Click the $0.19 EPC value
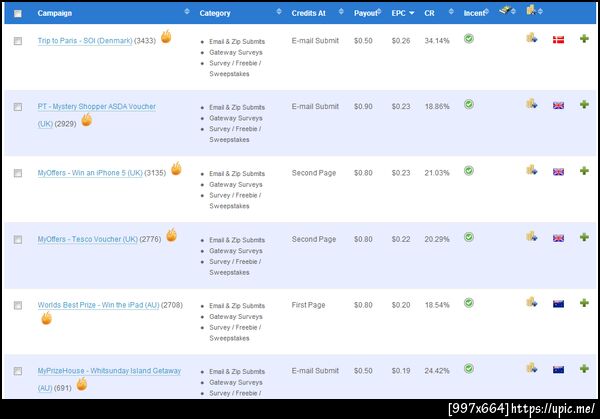 point(401,371)
